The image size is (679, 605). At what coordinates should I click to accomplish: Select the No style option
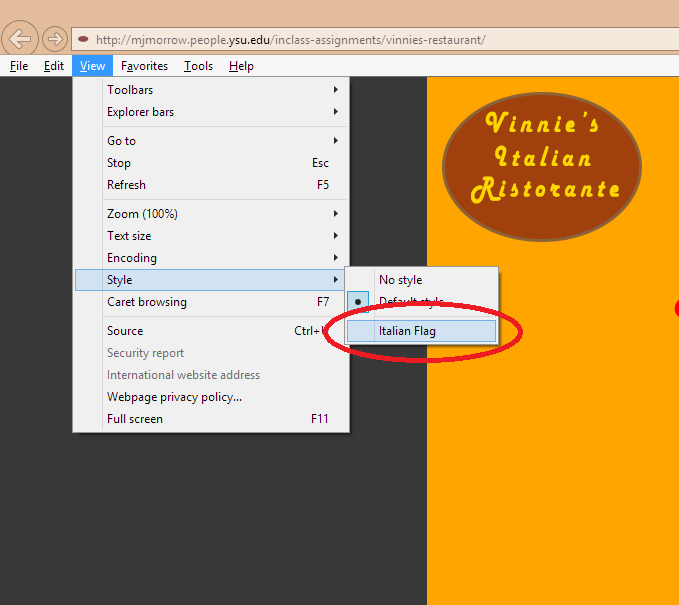click(x=400, y=280)
